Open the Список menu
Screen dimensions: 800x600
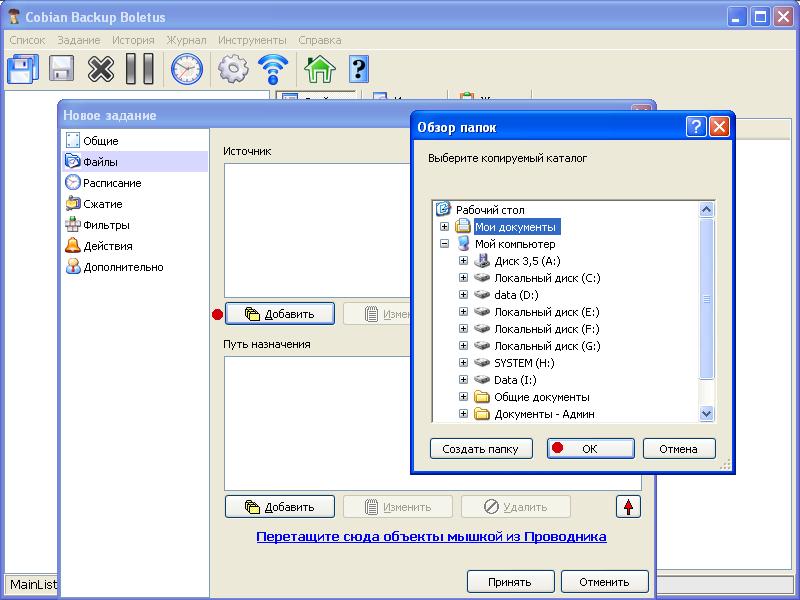click(28, 40)
